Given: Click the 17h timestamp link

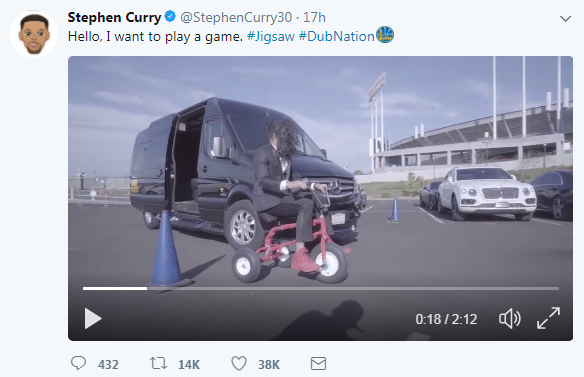Looking at the screenshot, I should 314,18.
